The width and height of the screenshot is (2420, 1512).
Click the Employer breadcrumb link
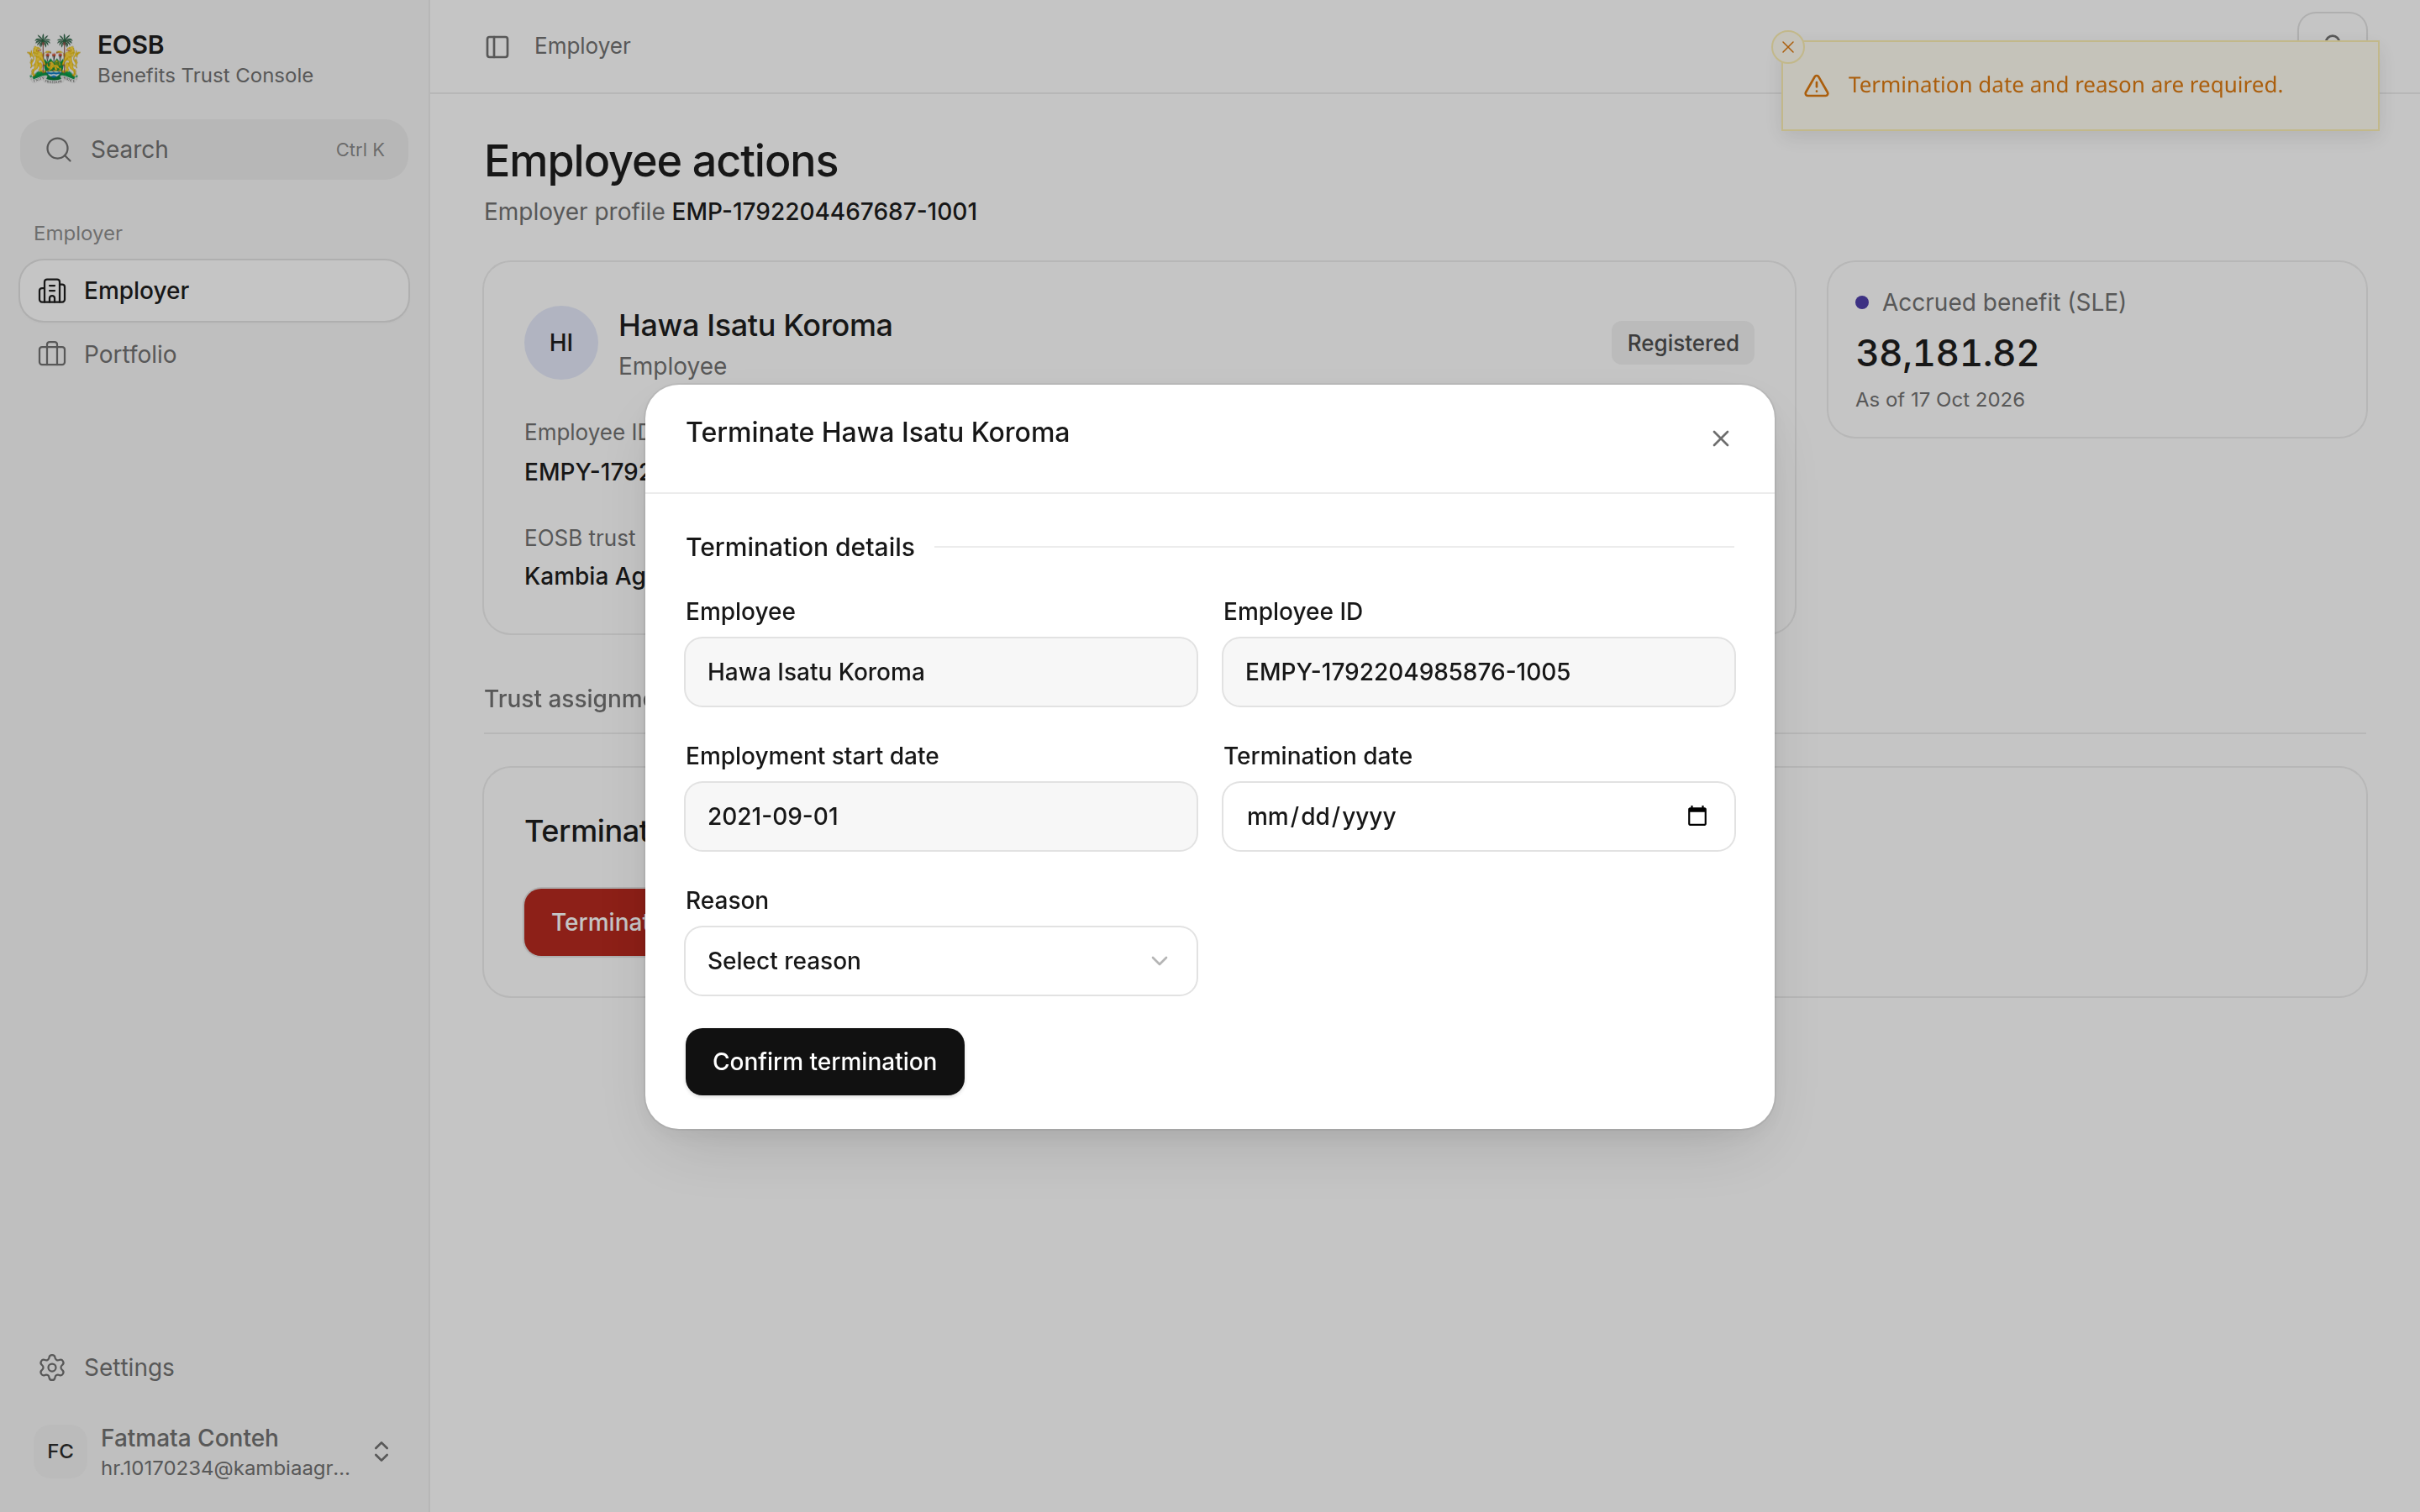click(x=582, y=46)
